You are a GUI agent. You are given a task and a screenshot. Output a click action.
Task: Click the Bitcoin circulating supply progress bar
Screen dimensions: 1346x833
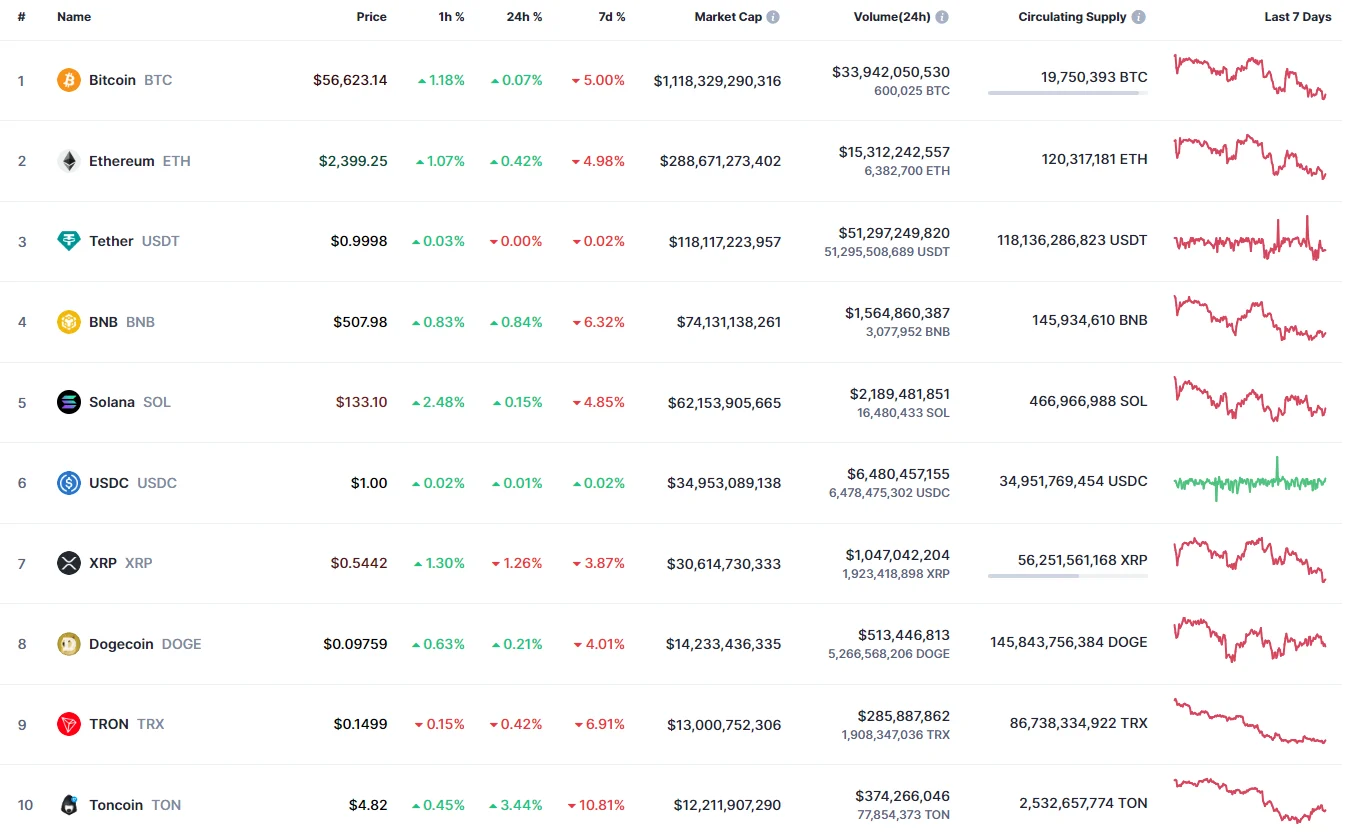(1067, 93)
